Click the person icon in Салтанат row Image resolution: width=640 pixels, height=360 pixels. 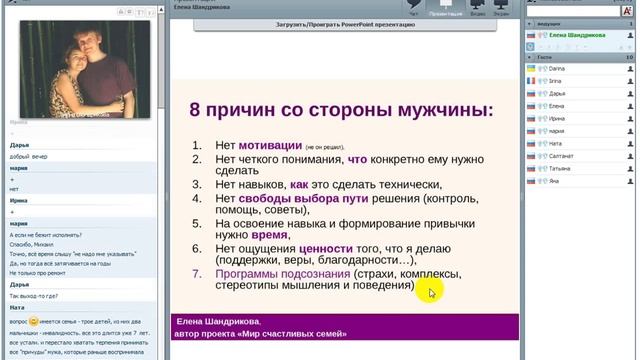[x=630, y=156]
